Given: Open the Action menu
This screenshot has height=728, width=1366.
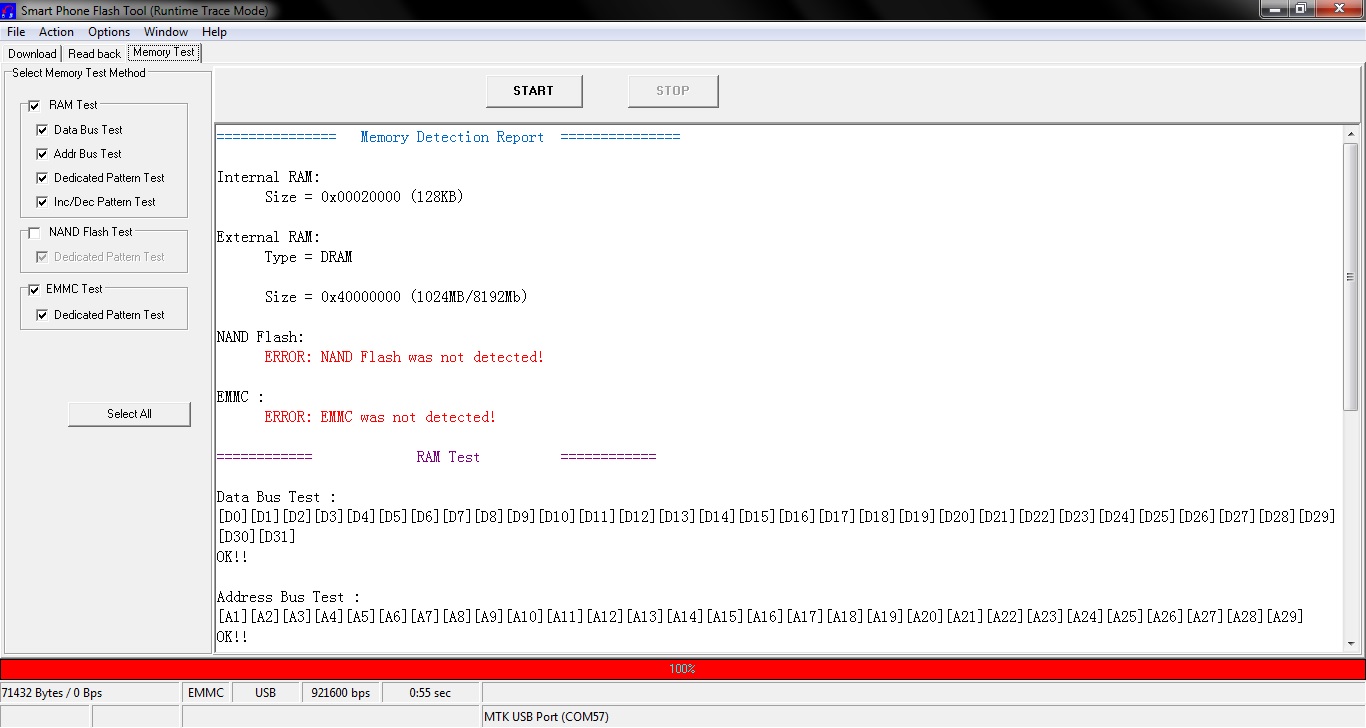Looking at the screenshot, I should click(x=56, y=32).
